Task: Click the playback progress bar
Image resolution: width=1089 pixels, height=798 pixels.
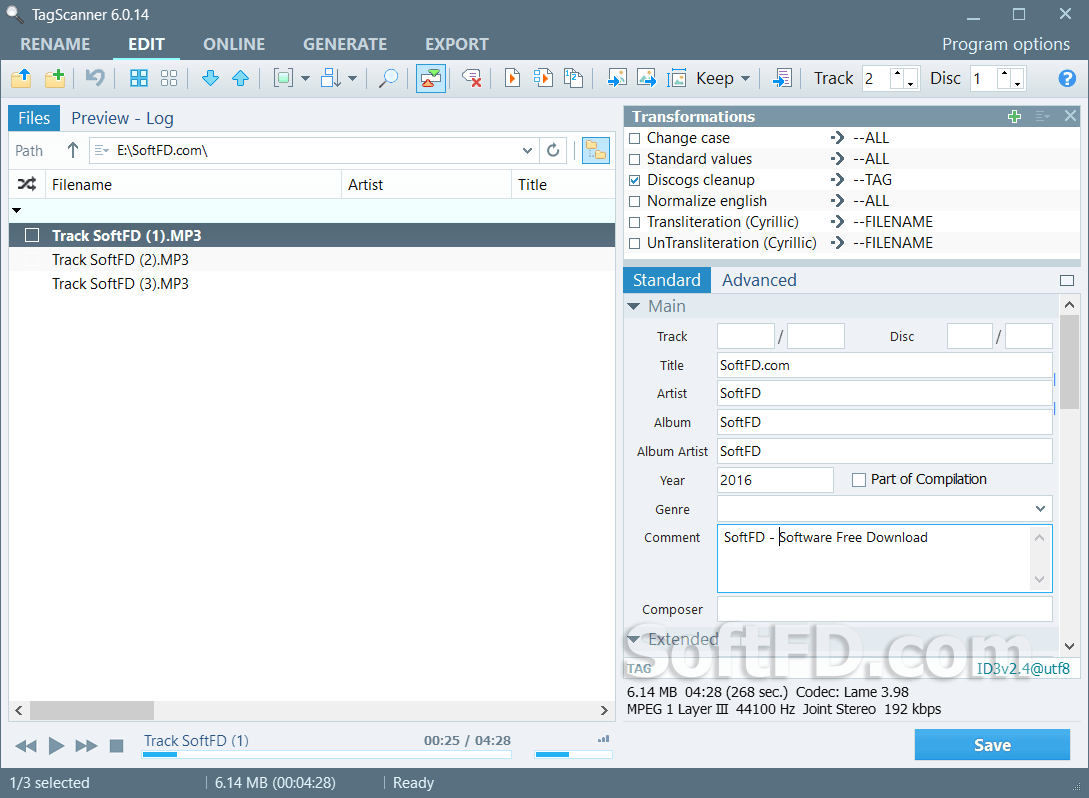Action: [326, 754]
